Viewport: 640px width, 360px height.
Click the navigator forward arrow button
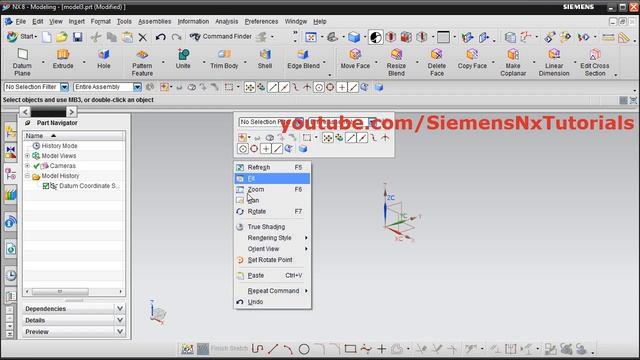click(71, 111)
